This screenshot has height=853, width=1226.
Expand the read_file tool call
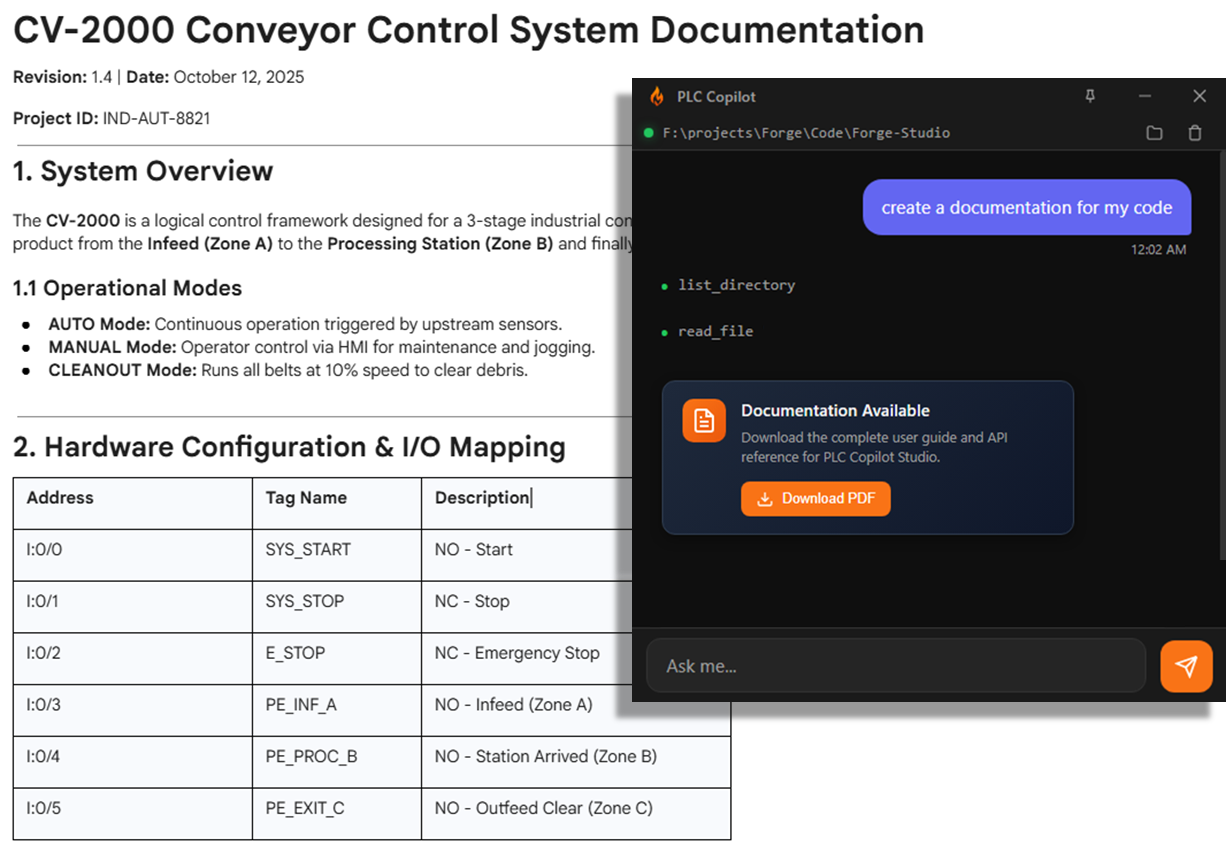click(x=715, y=331)
